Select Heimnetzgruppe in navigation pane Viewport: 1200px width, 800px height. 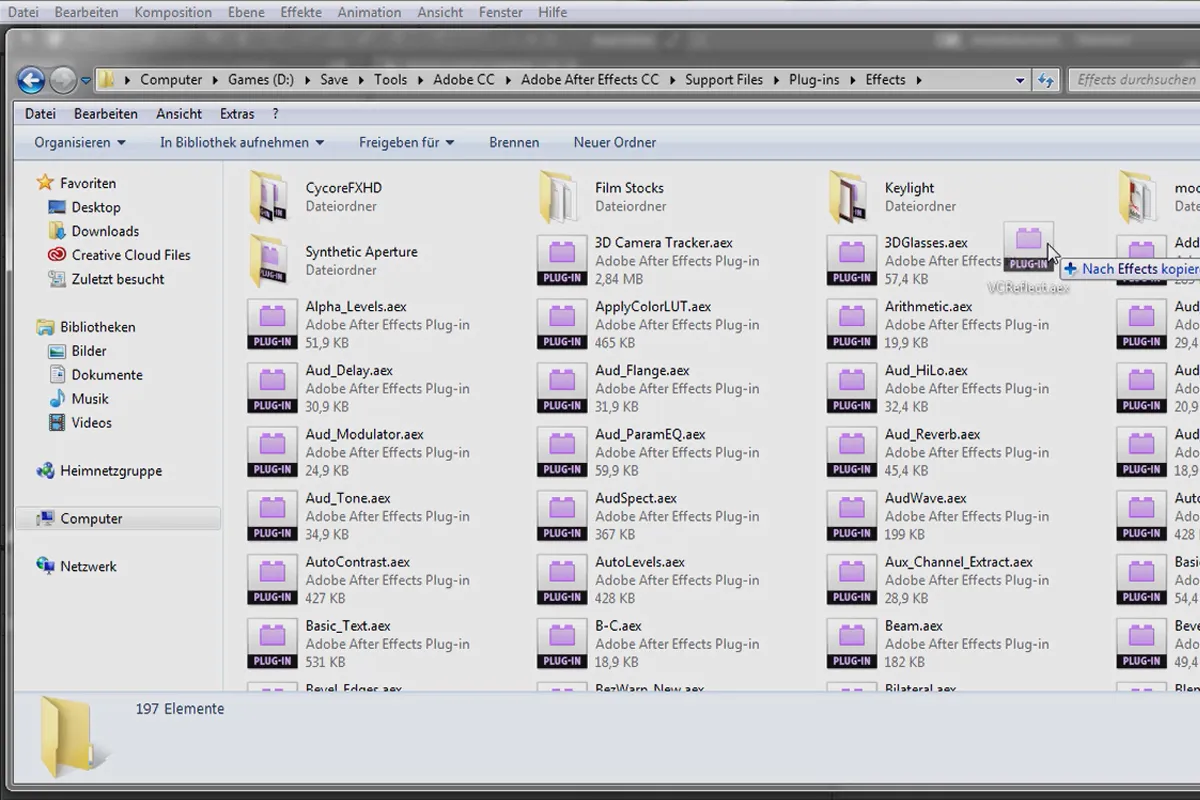[99, 471]
